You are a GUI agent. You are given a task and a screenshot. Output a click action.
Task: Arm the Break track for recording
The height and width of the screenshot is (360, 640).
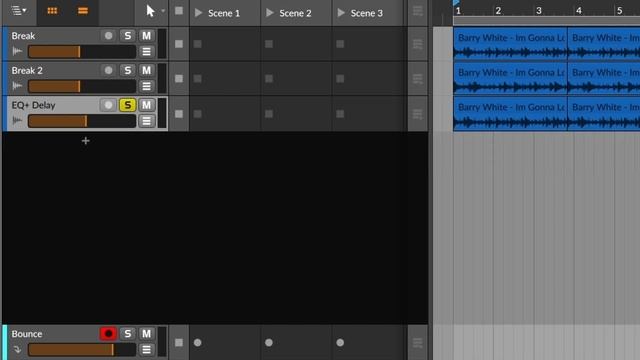coord(108,36)
